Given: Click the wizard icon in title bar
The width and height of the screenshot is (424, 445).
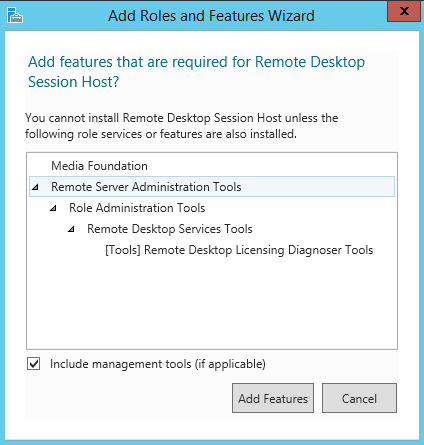Looking at the screenshot, I should point(15,15).
